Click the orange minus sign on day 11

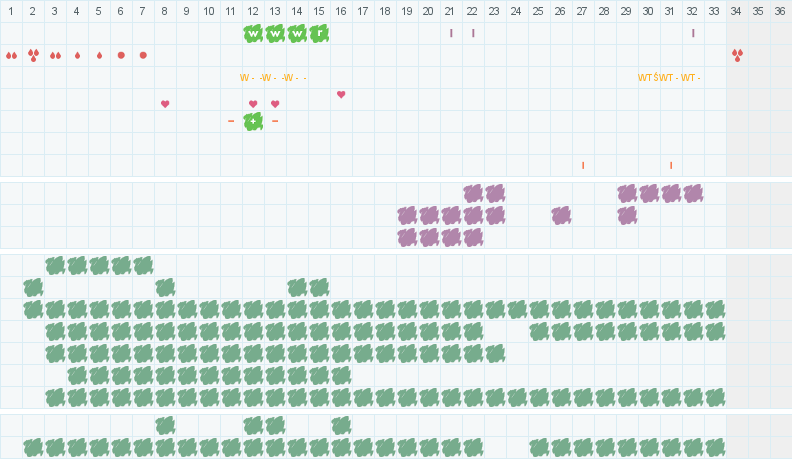231,121
